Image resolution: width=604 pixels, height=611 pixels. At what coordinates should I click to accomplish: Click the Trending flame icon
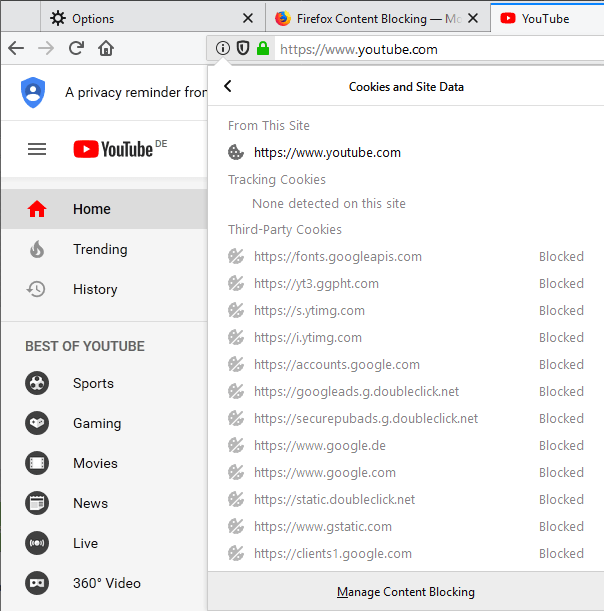point(37,249)
